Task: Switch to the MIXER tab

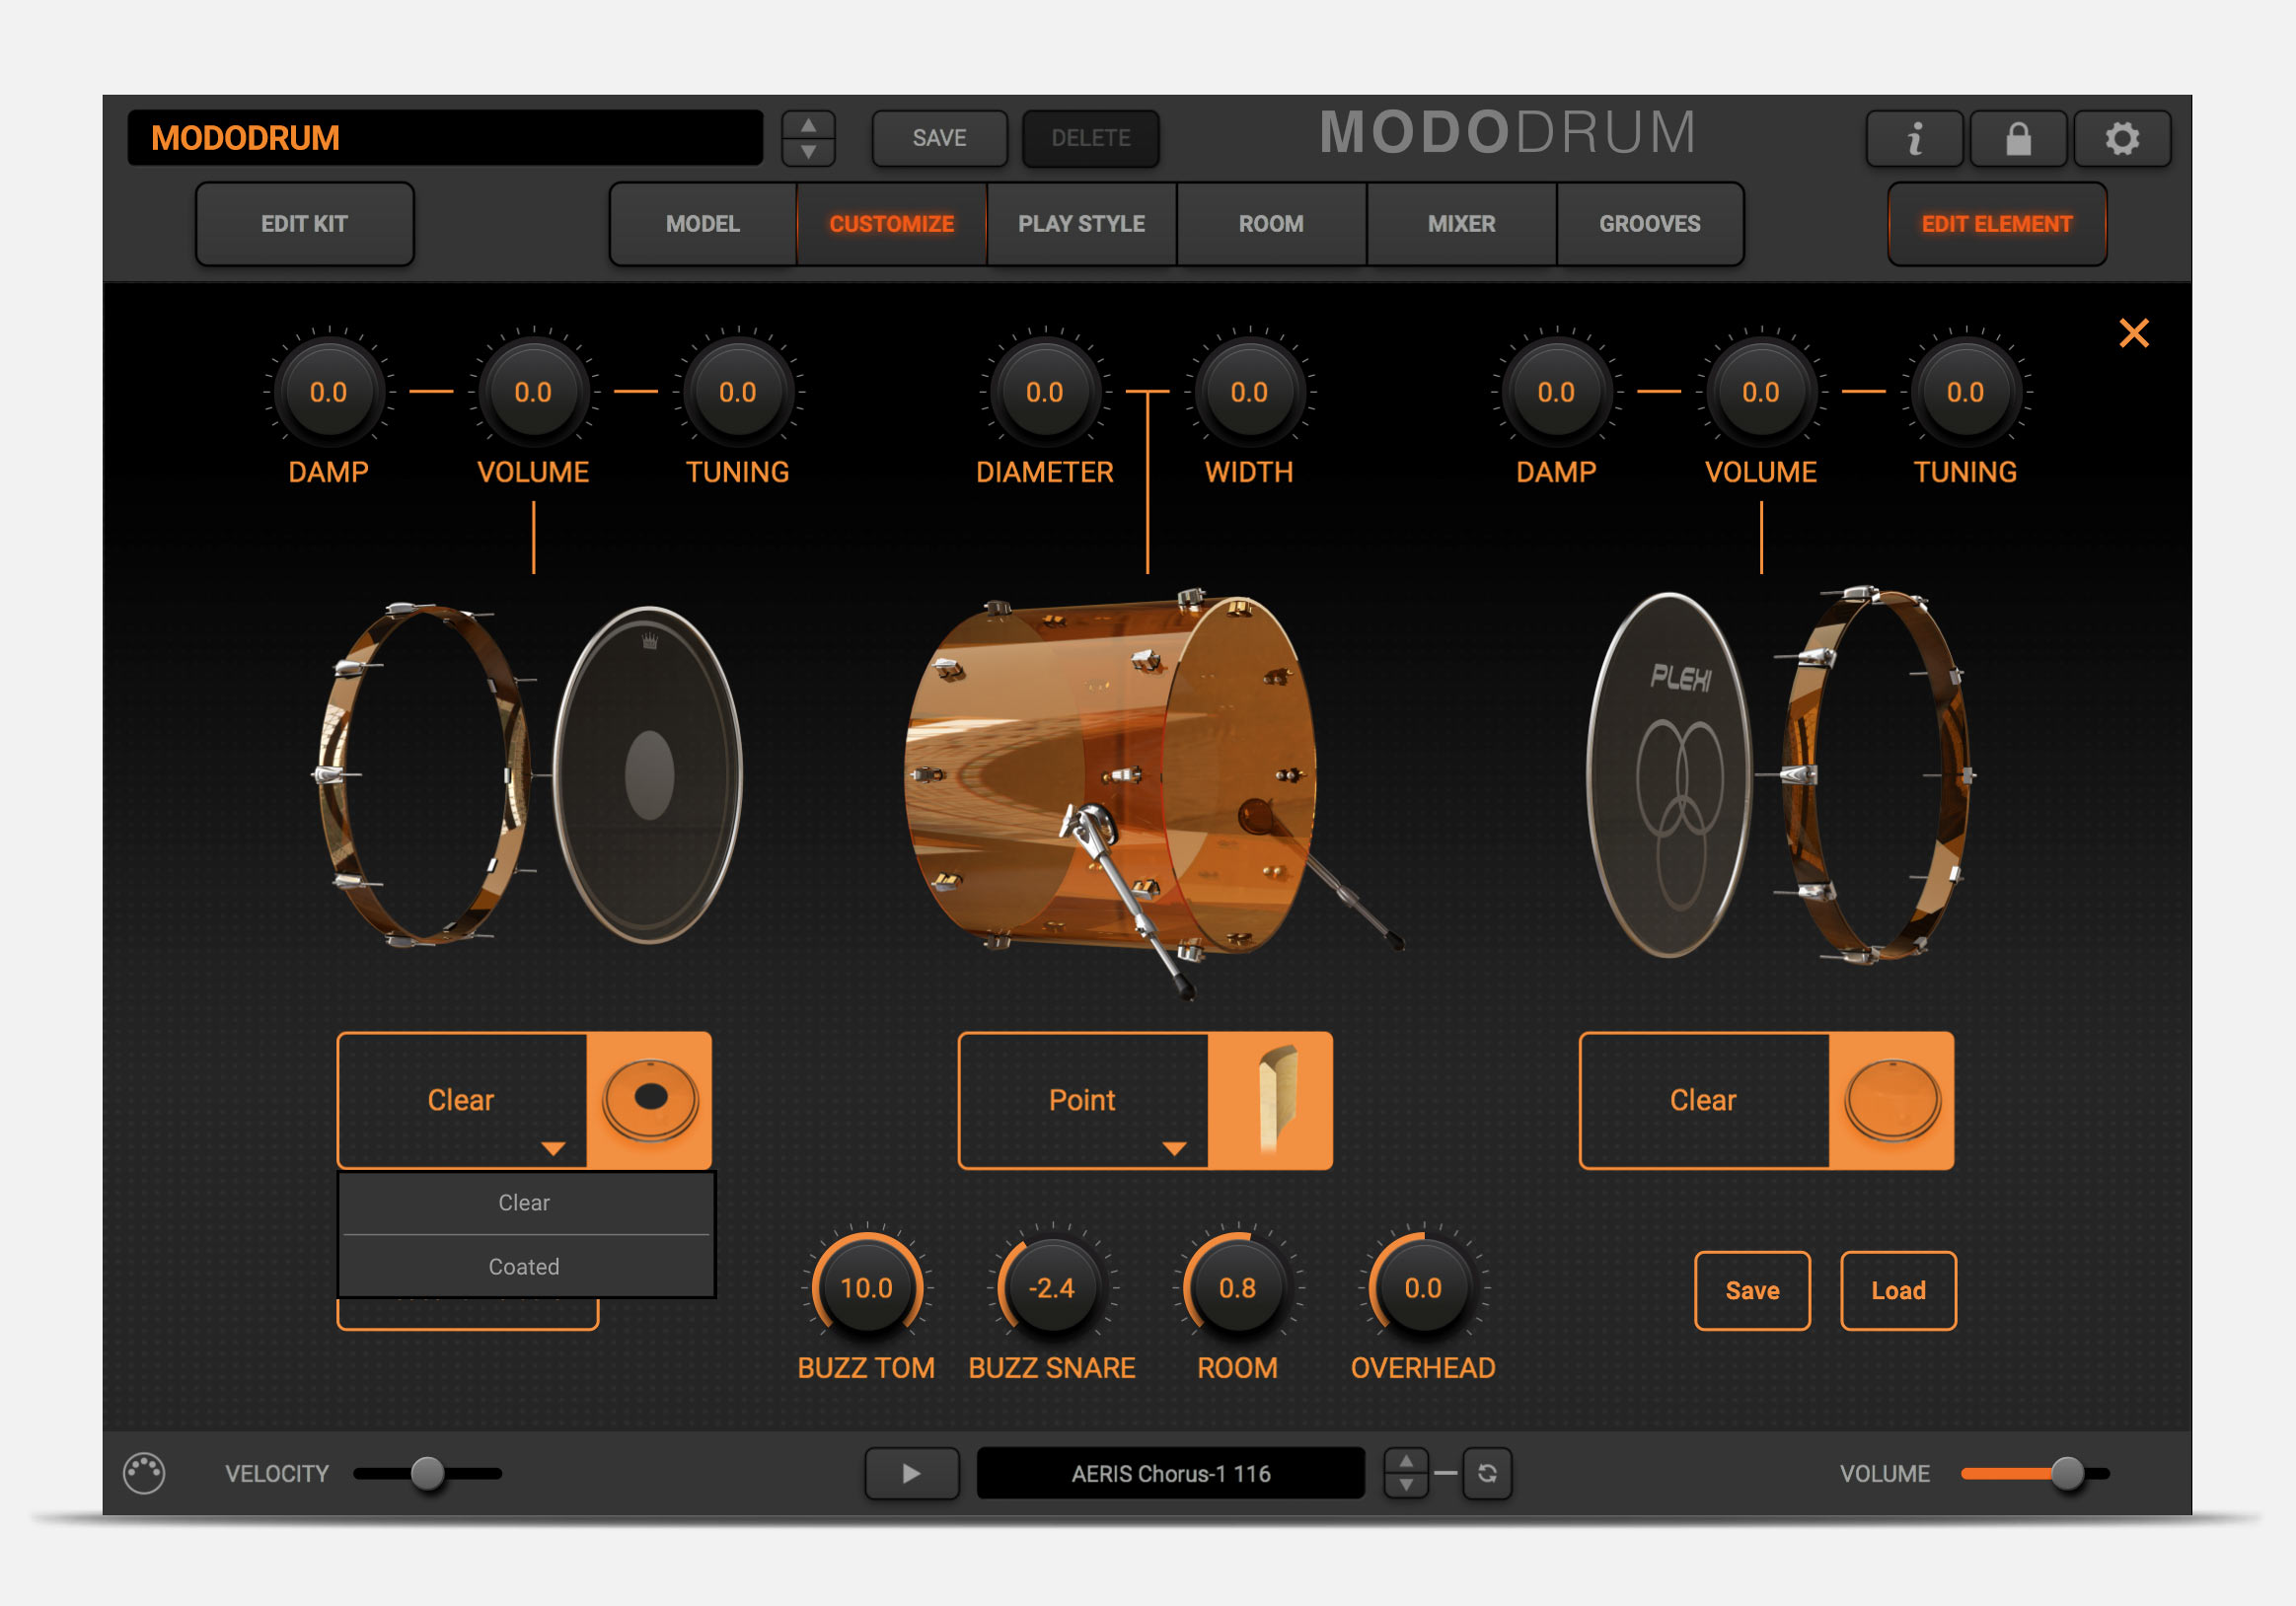Action: tap(1461, 224)
